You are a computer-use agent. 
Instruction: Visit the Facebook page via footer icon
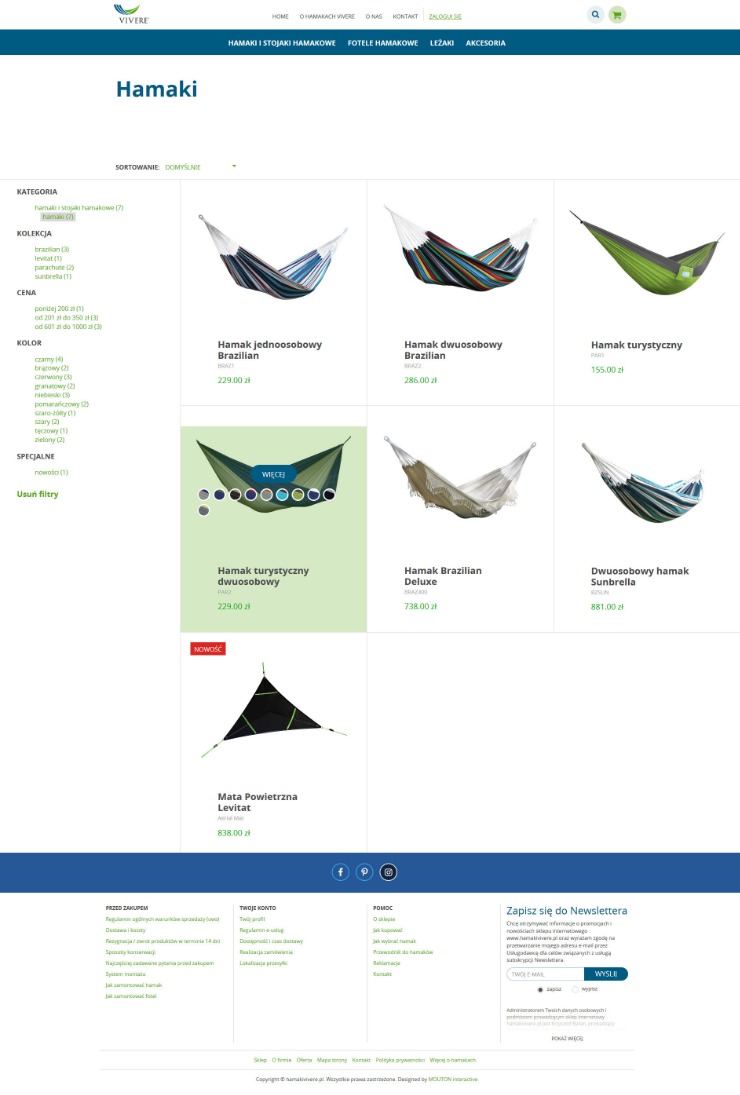tap(341, 872)
